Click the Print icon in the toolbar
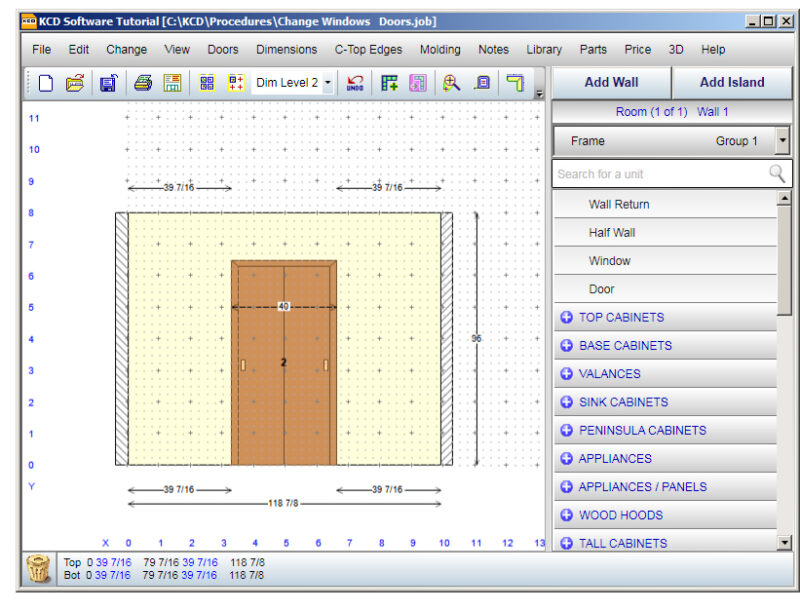The width and height of the screenshot is (800, 611). click(143, 84)
